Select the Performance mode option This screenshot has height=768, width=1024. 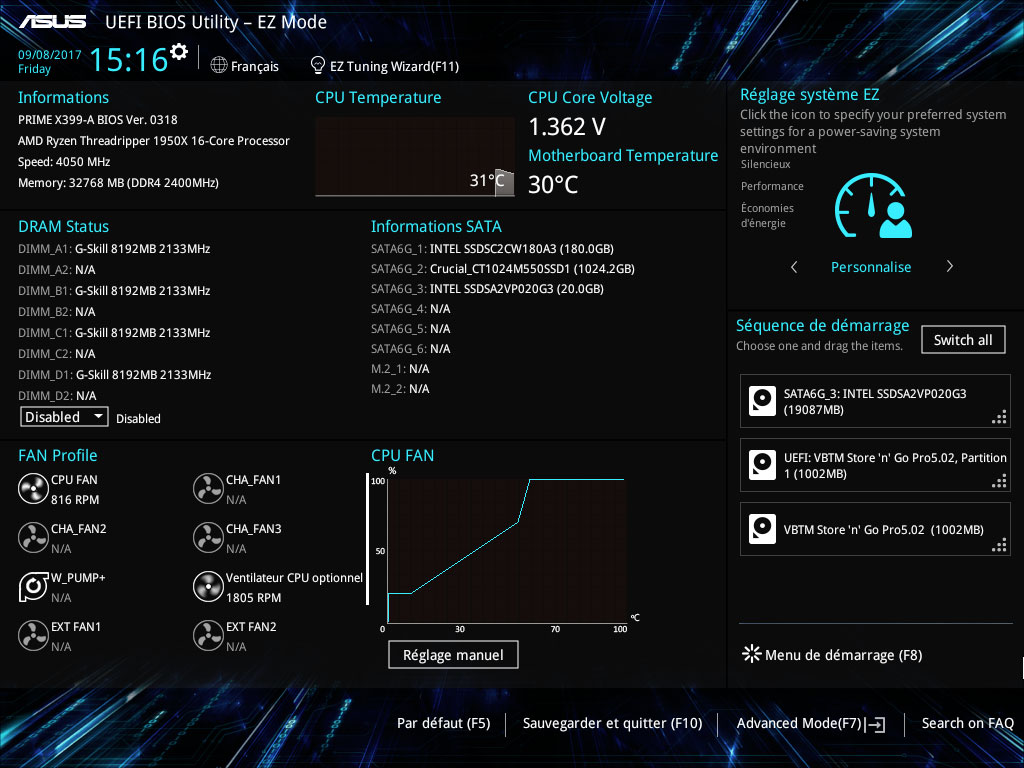point(772,186)
